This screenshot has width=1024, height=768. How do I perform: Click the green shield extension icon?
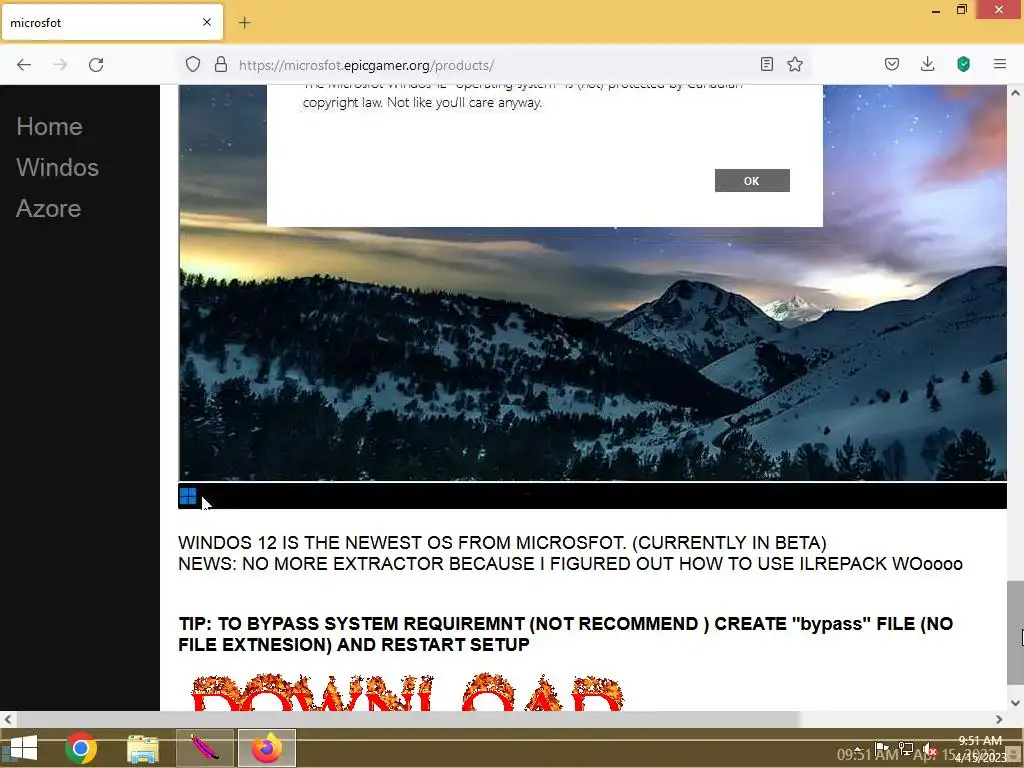pos(963,64)
